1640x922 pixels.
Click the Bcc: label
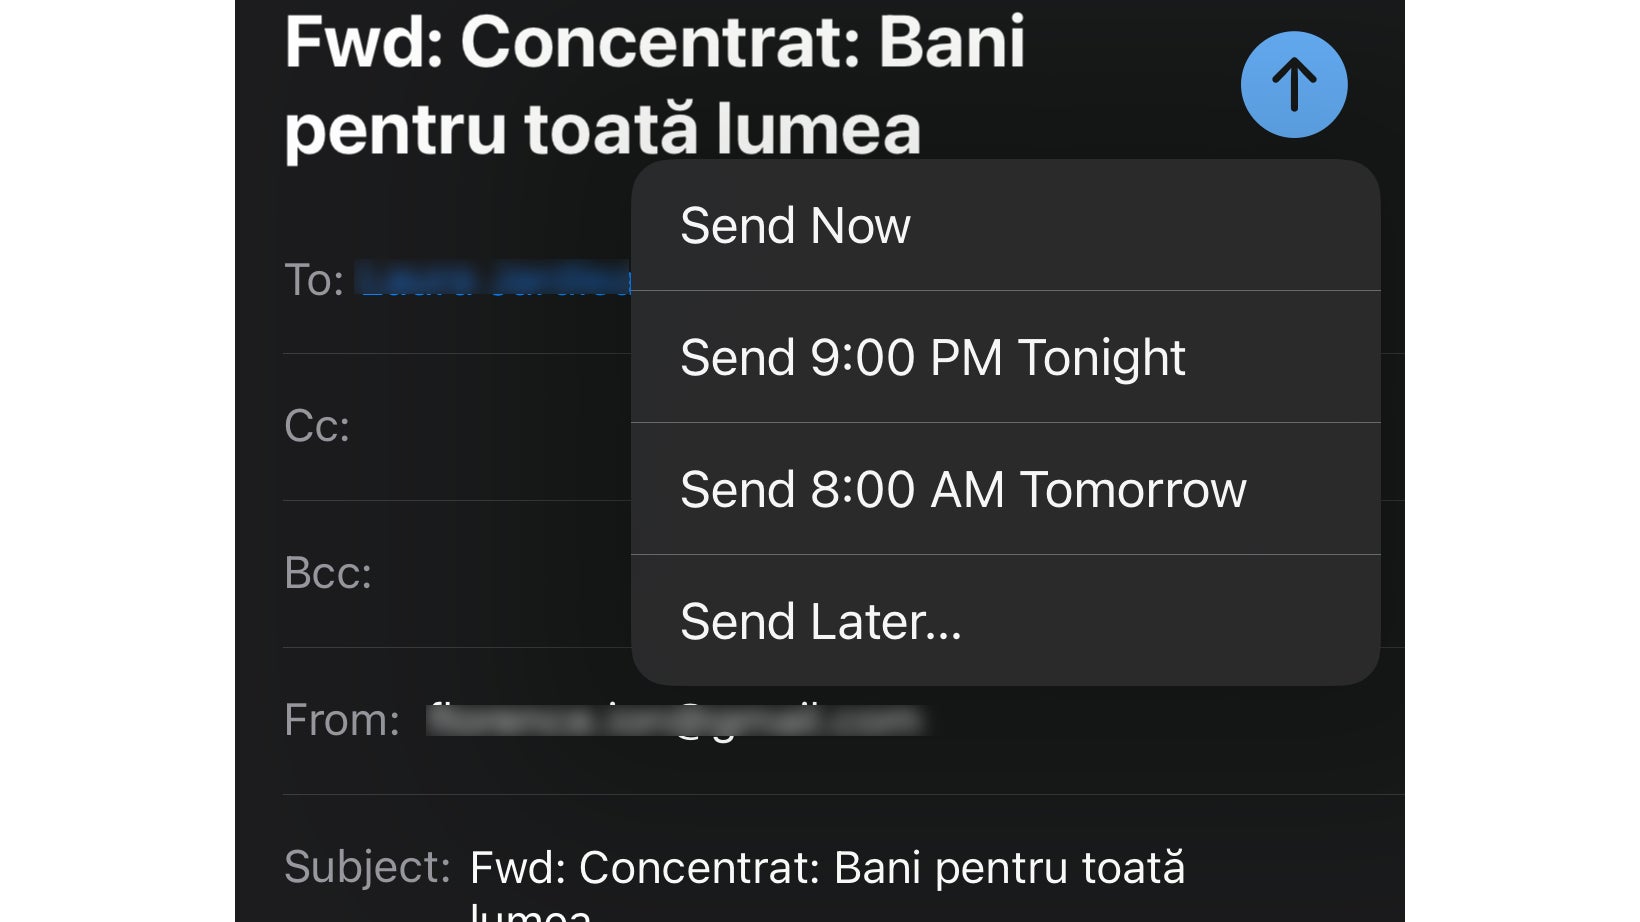click(328, 574)
